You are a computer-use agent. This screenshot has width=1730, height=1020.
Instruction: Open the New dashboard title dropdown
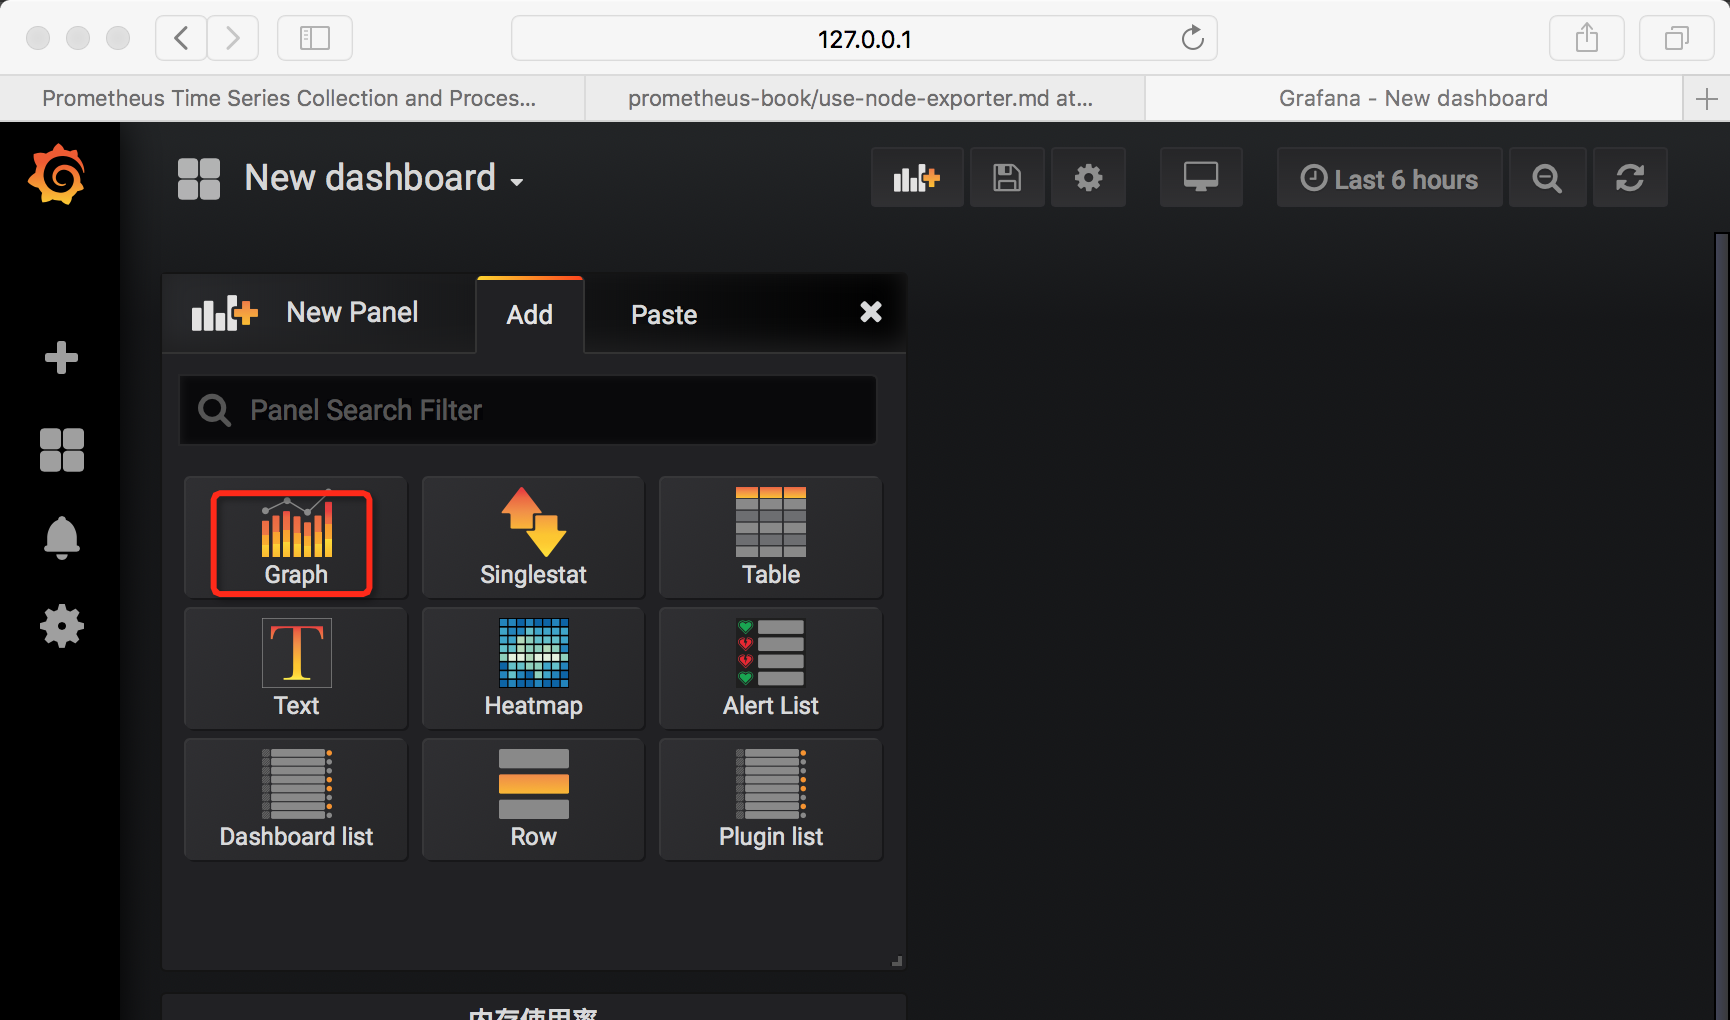384,178
